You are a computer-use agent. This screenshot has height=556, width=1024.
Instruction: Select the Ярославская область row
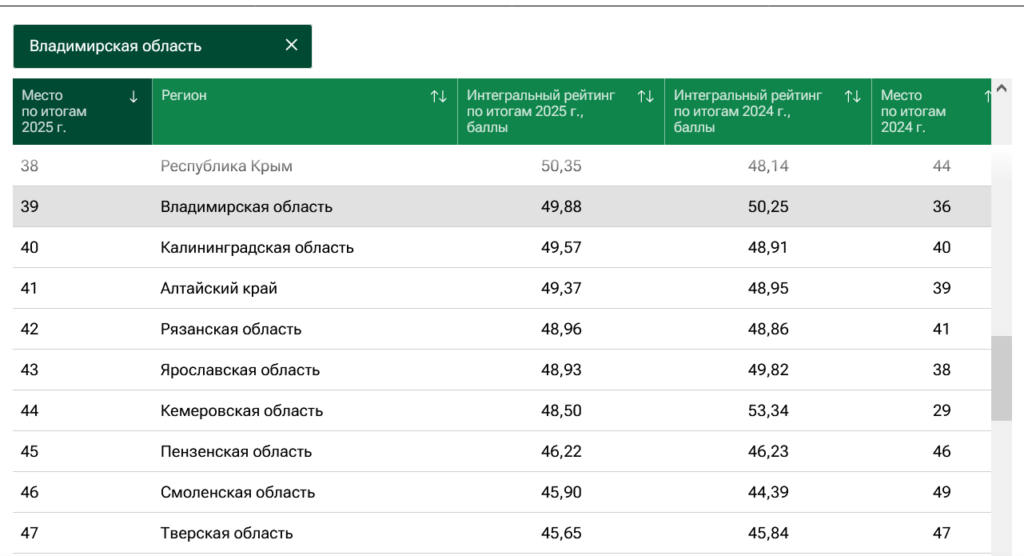click(502, 370)
